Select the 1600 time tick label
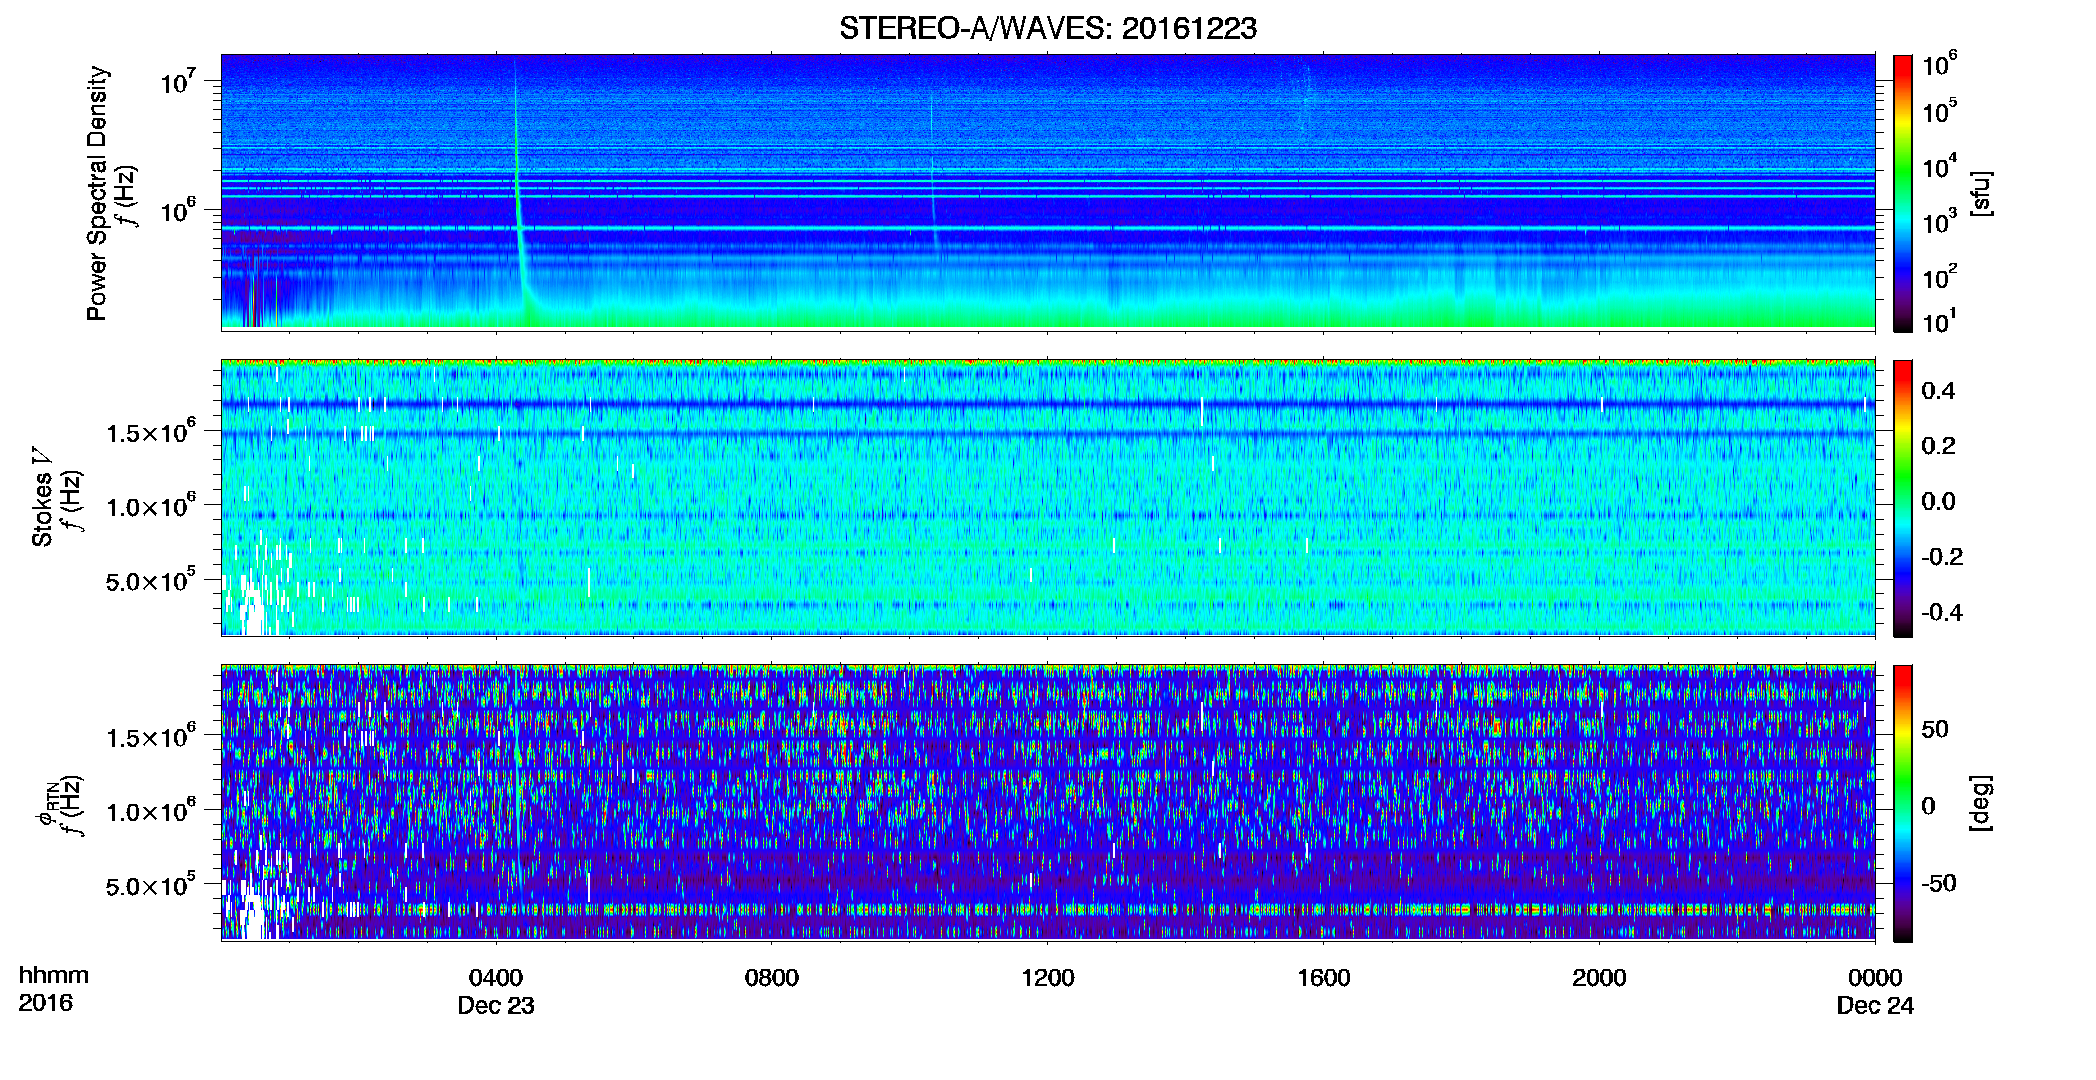Image resolution: width=2096 pixels, height=1080 pixels. click(x=1324, y=978)
